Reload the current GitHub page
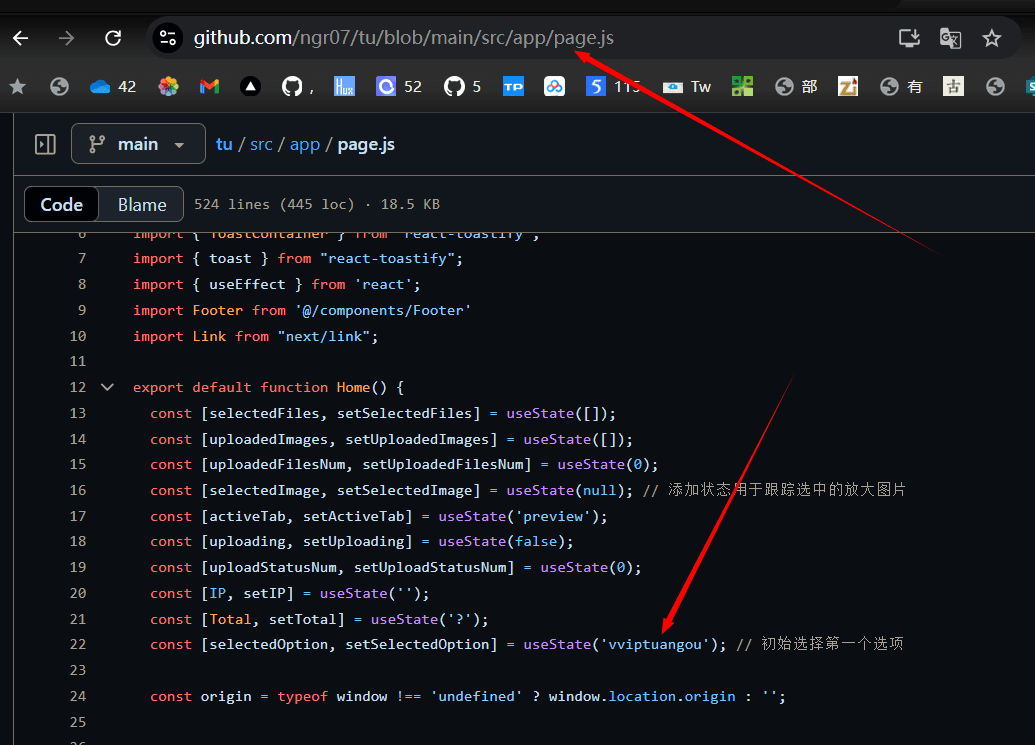 coord(113,38)
